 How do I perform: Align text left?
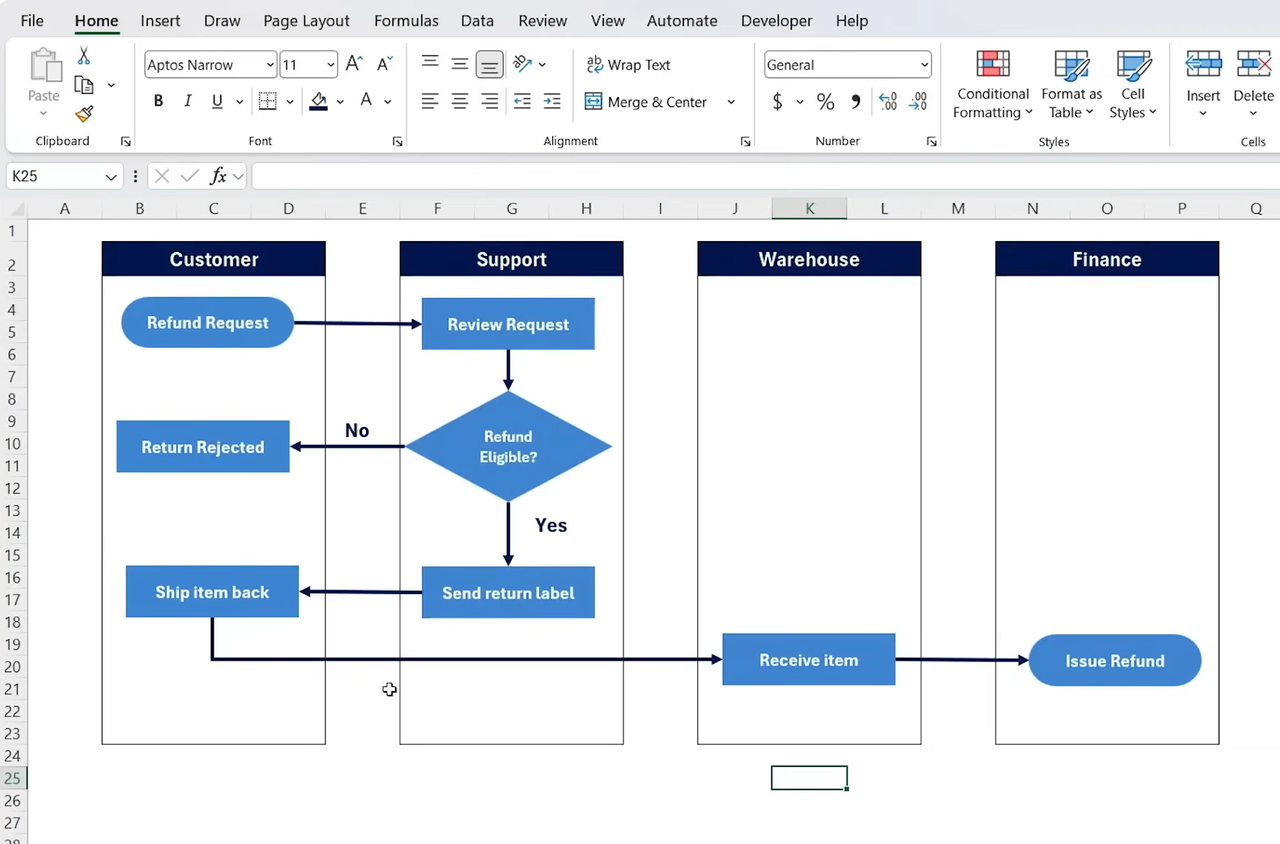(x=430, y=101)
